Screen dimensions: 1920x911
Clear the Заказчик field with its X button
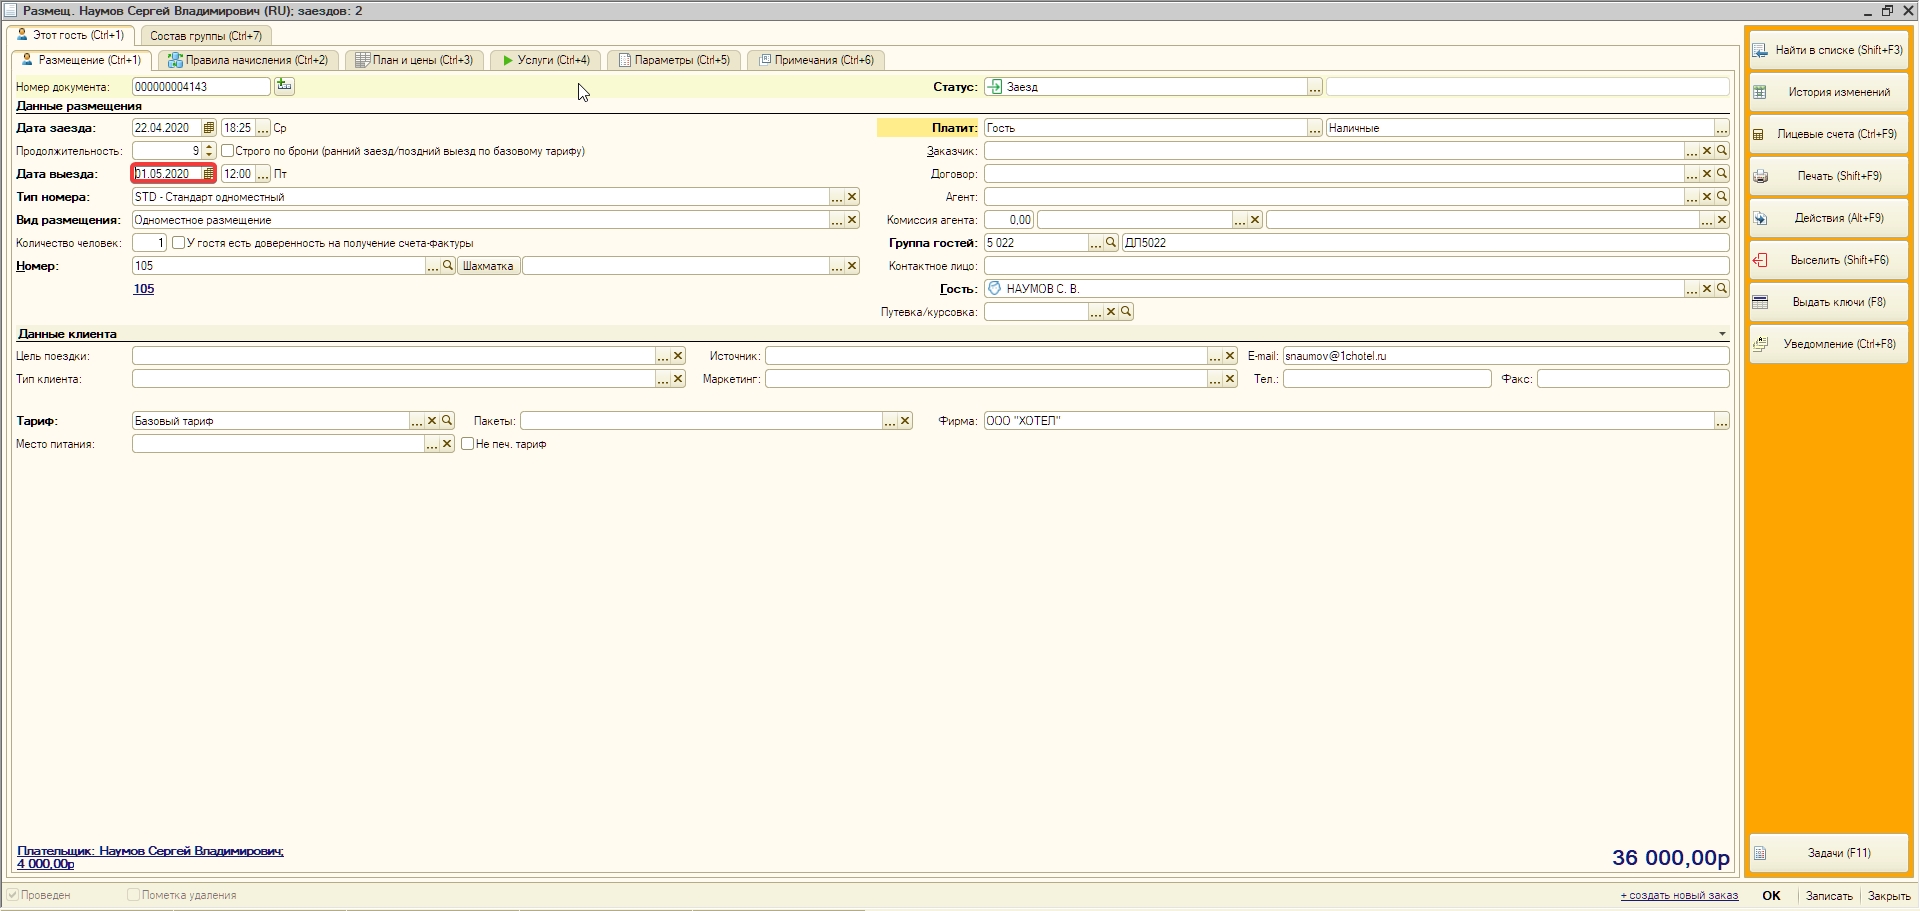[x=1707, y=151]
